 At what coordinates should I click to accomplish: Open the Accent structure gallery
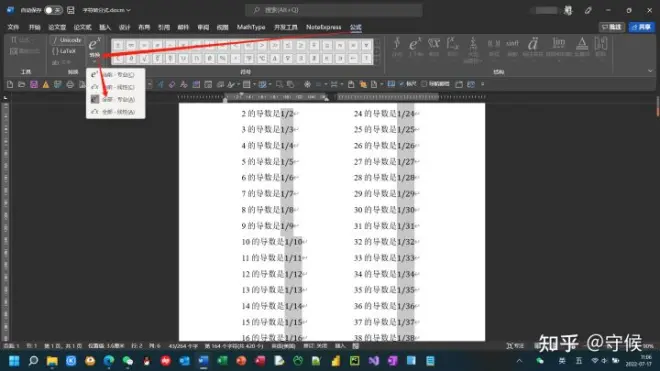[x=533, y=47]
